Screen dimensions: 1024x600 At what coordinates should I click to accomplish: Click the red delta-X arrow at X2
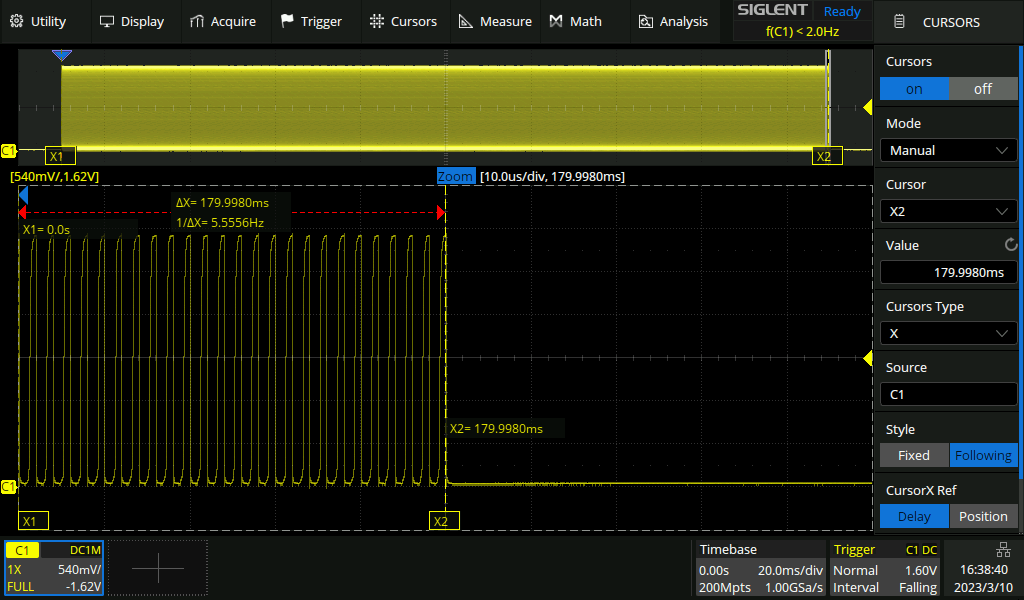[441, 212]
